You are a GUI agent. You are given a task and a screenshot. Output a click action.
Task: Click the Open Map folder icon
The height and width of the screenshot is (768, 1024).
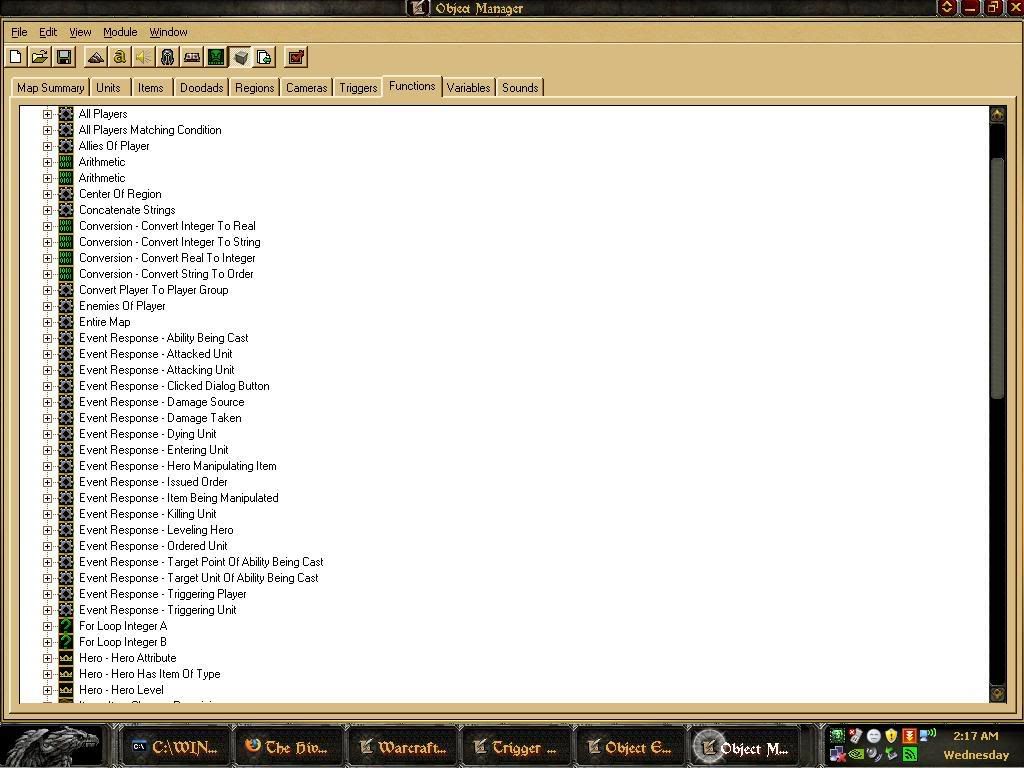pos(40,57)
